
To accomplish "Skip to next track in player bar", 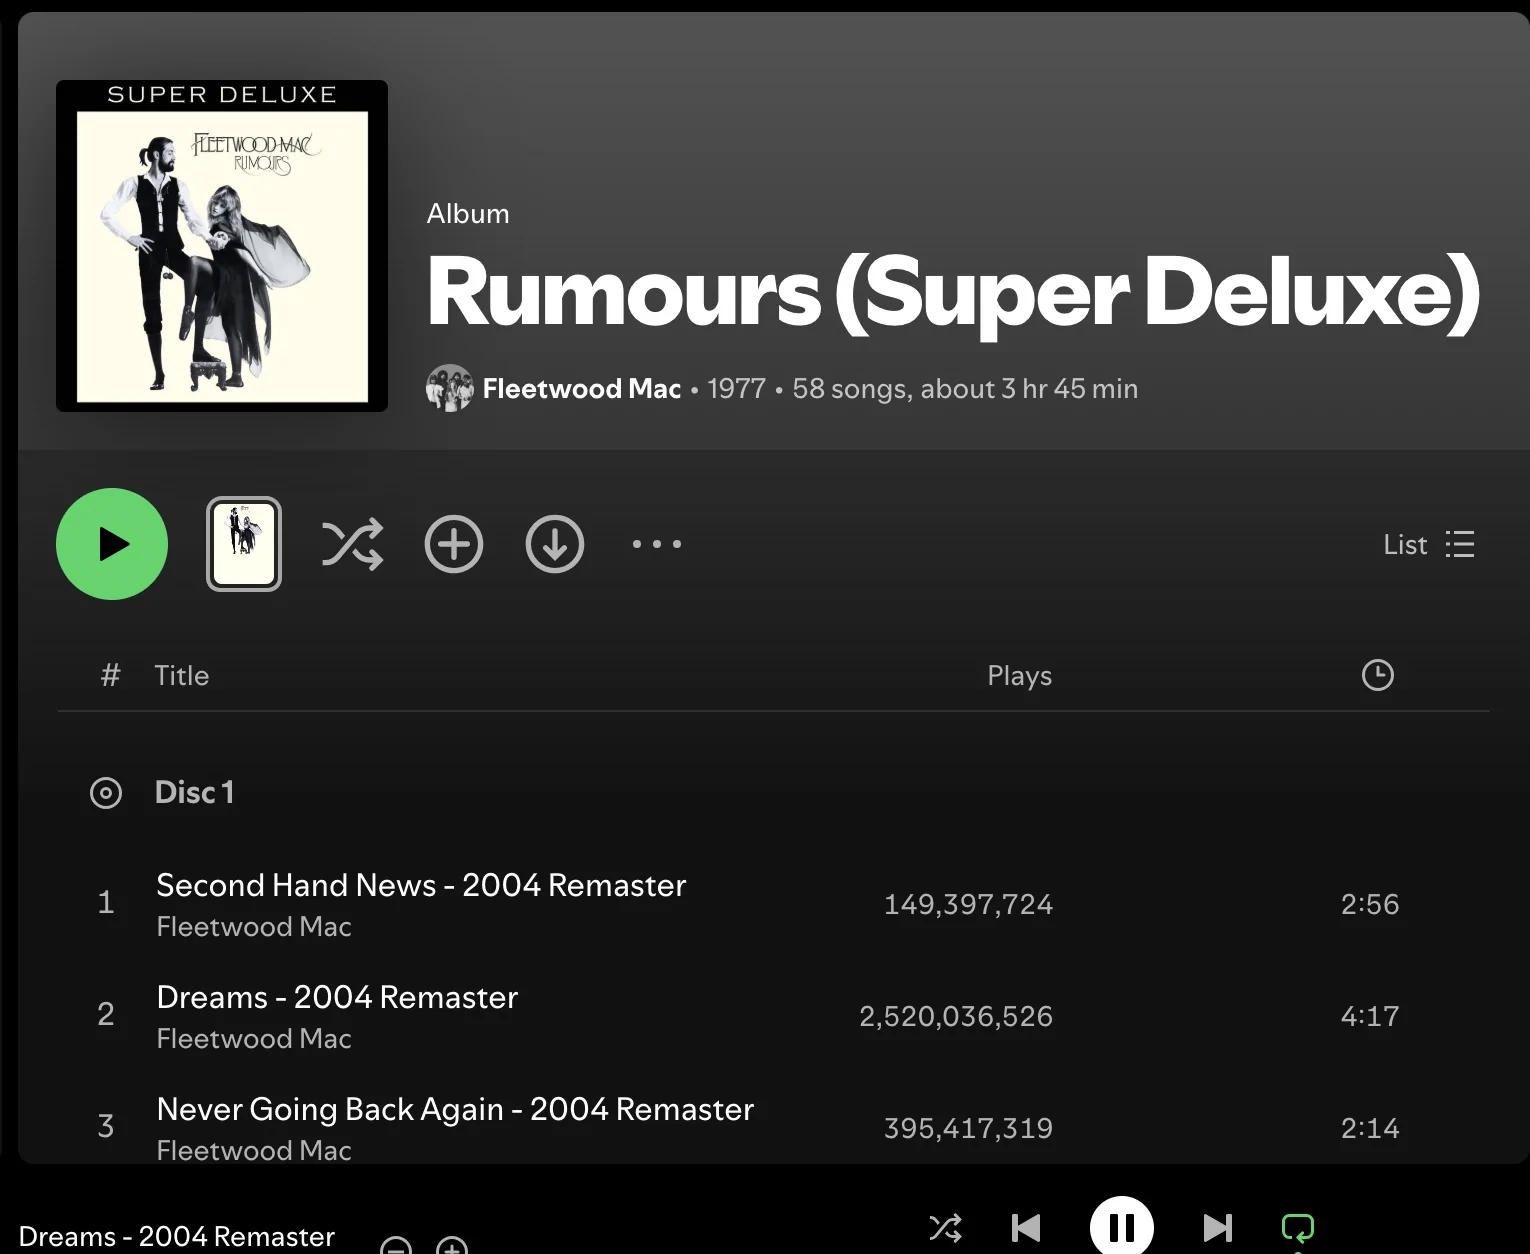I will click(1217, 1228).
